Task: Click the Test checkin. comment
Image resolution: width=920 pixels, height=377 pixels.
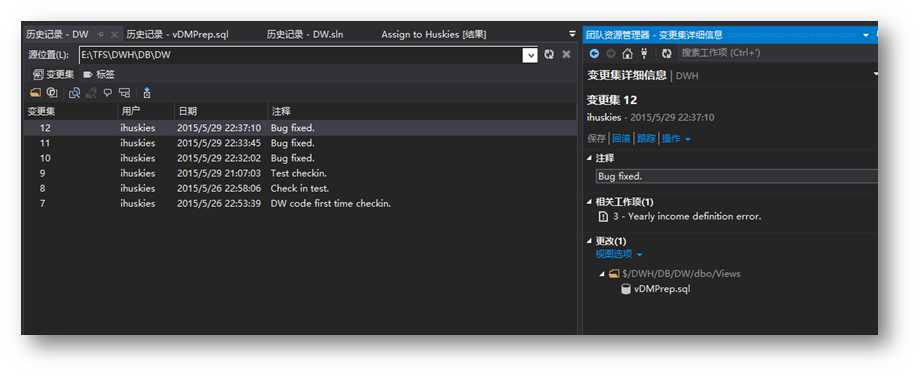Action: (299, 174)
